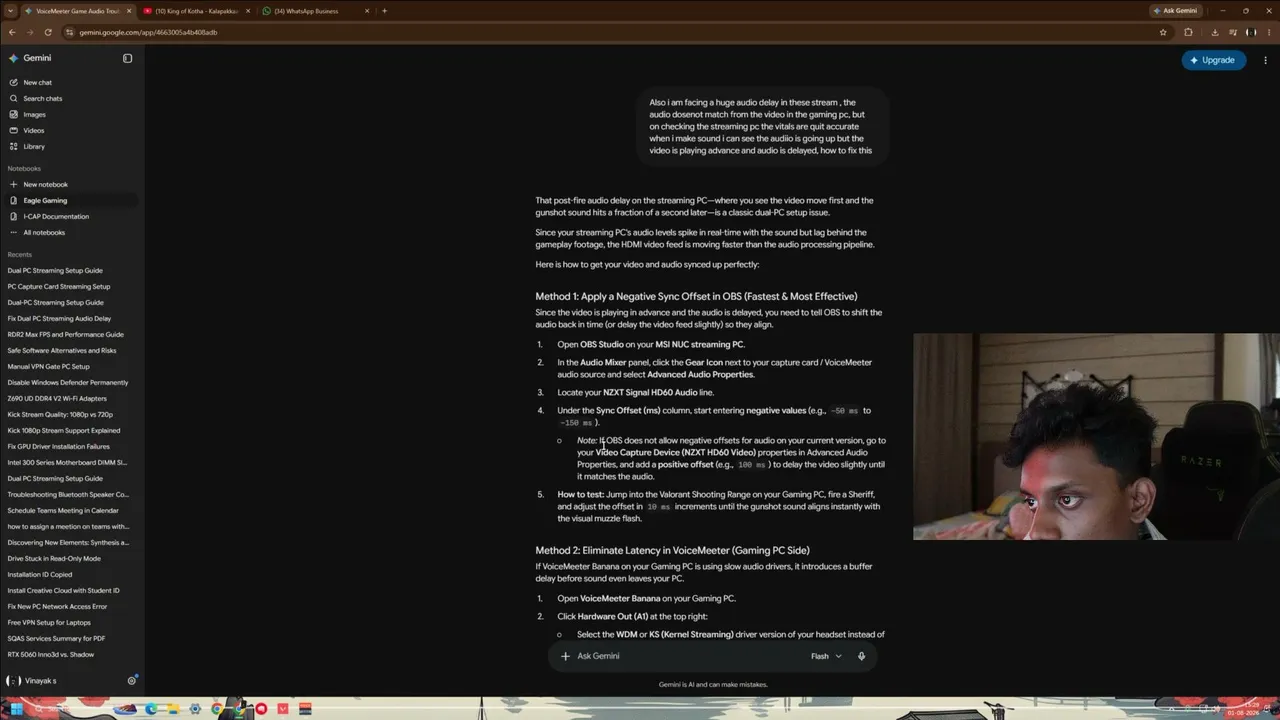This screenshot has height=720, width=1280.
Task: Open recent chat Z690 UD DDR4 V2 Wi-Fi Adapters
Action: [57, 398]
